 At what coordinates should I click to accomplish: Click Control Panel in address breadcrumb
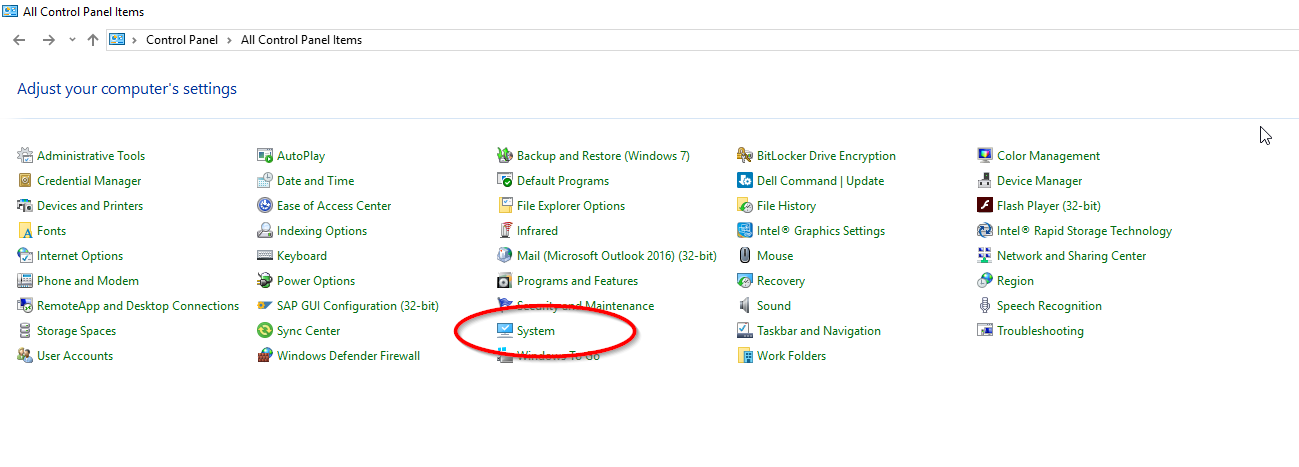point(184,40)
